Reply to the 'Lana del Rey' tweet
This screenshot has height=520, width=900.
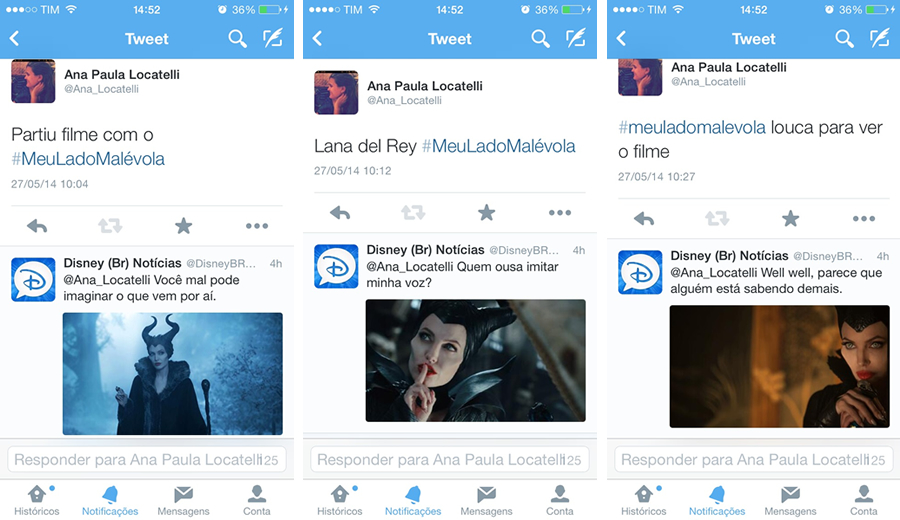(x=340, y=213)
